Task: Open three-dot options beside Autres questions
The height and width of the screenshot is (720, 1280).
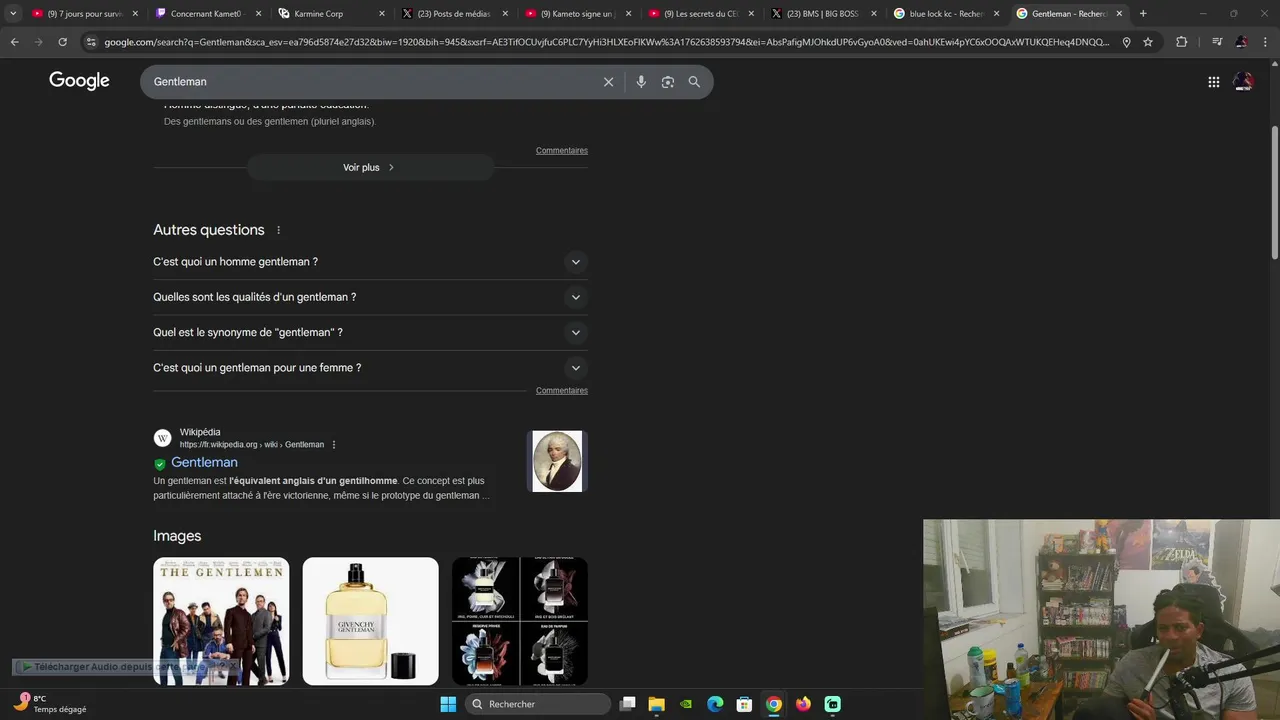Action: pos(279,230)
